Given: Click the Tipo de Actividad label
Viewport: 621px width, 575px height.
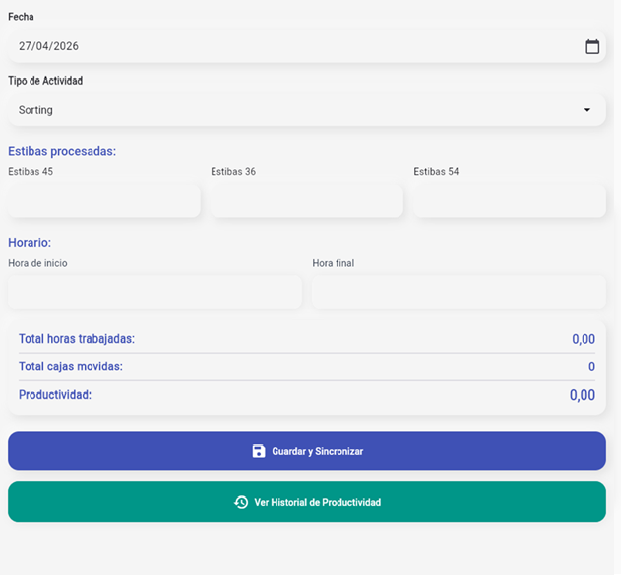Looking at the screenshot, I should tap(46, 81).
